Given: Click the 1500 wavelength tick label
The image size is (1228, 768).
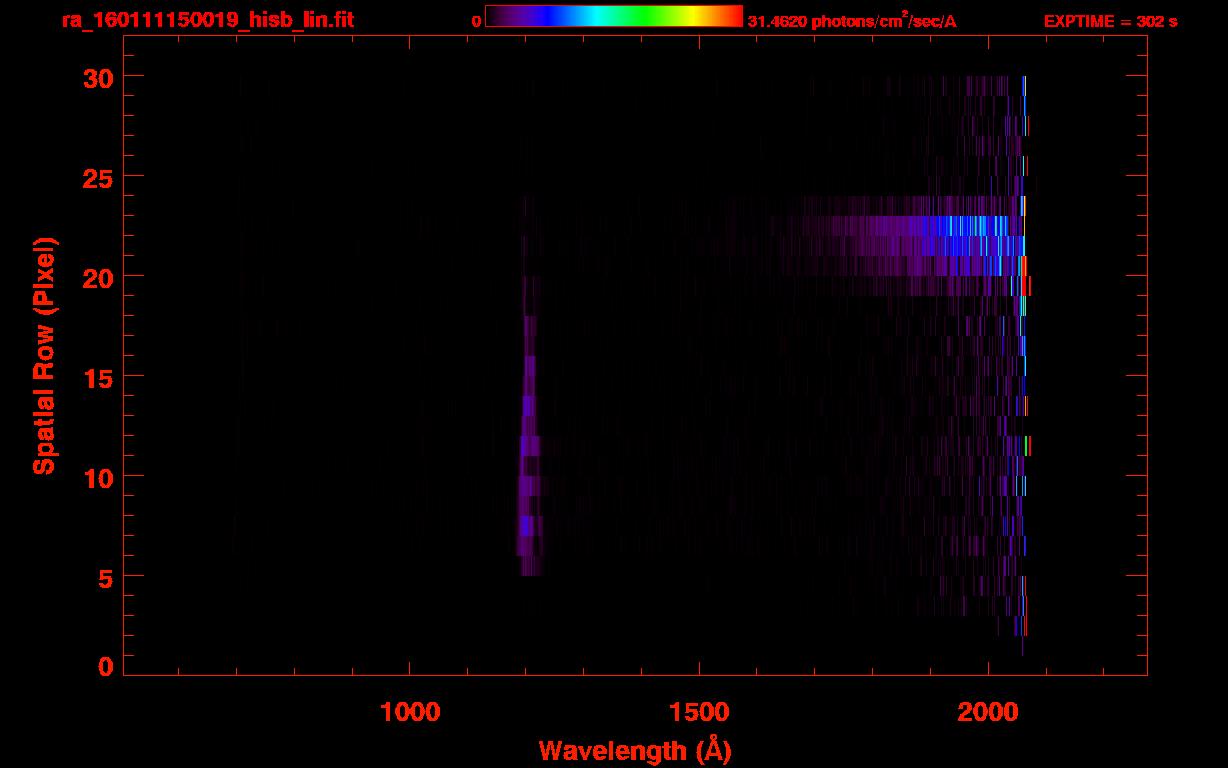Looking at the screenshot, I should pyautogui.click(x=699, y=711).
